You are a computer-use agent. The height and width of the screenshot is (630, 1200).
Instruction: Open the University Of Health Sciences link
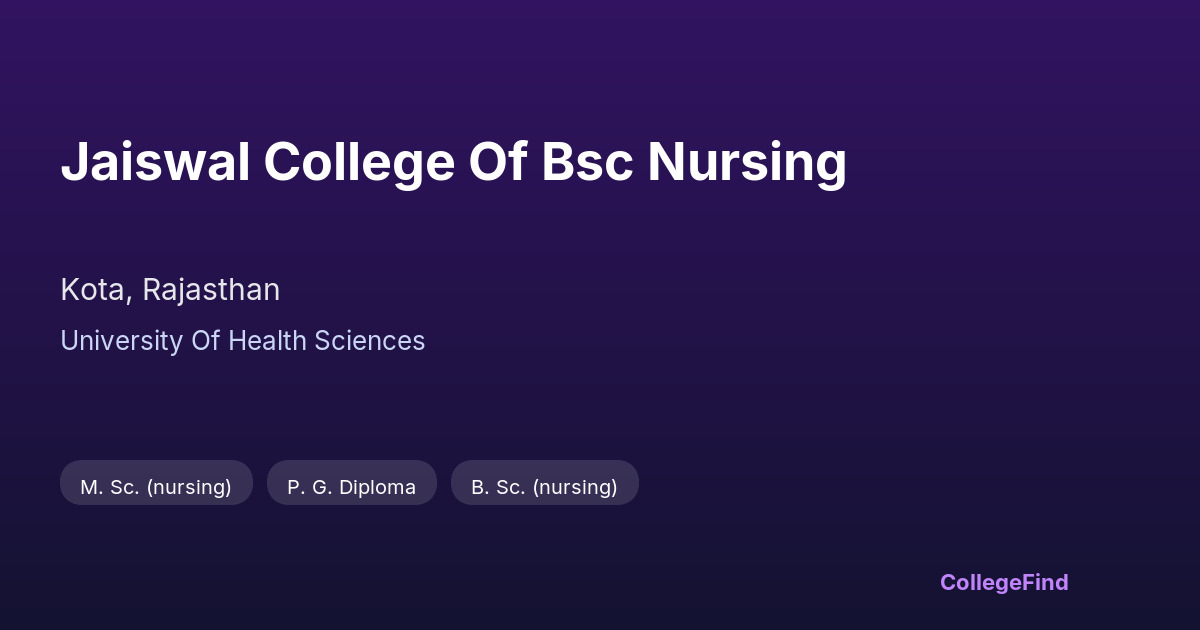(242, 341)
